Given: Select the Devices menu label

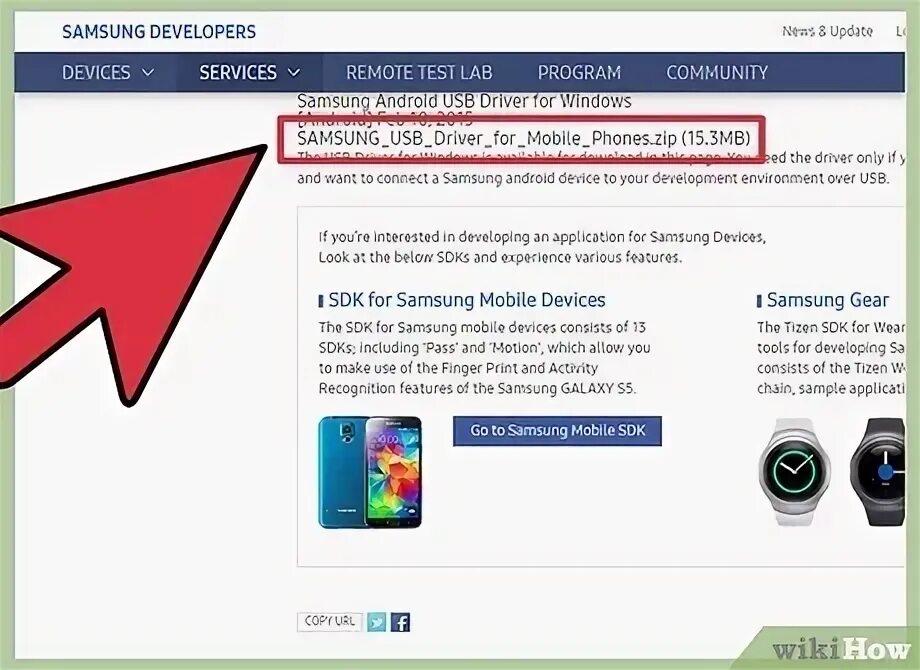Looking at the screenshot, I should [96, 73].
